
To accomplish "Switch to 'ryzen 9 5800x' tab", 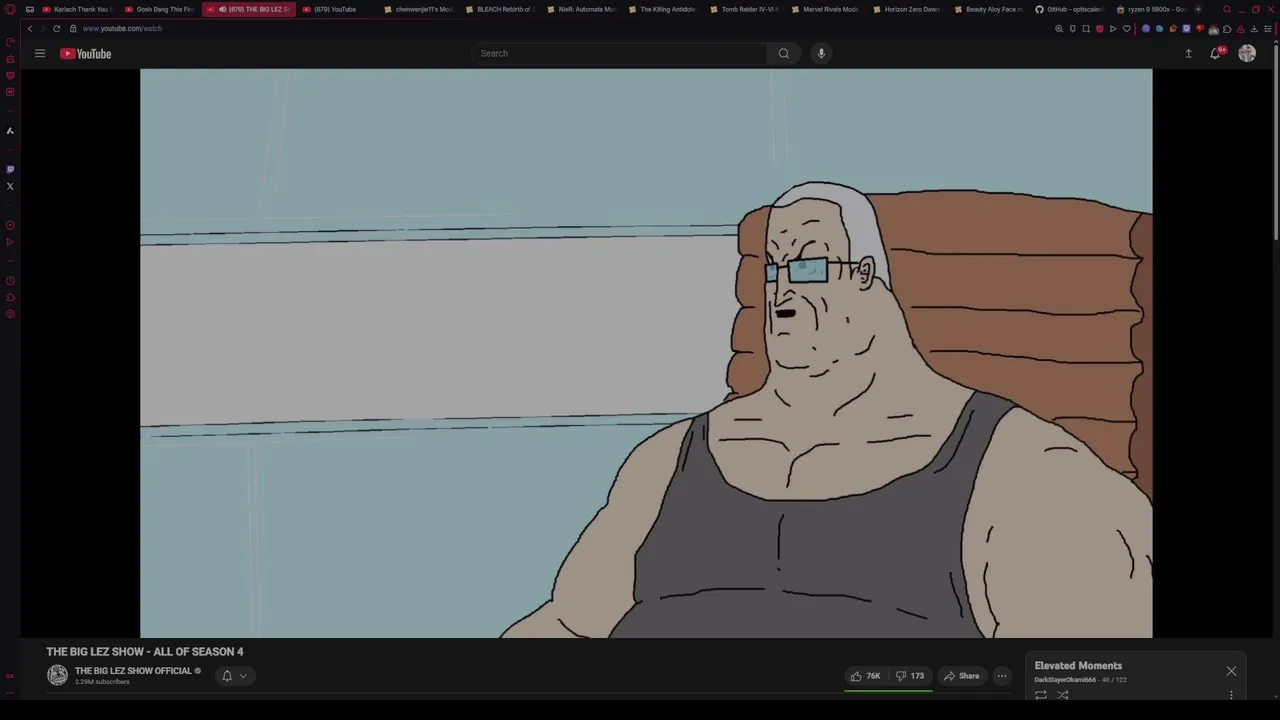I will (1150, 9).
